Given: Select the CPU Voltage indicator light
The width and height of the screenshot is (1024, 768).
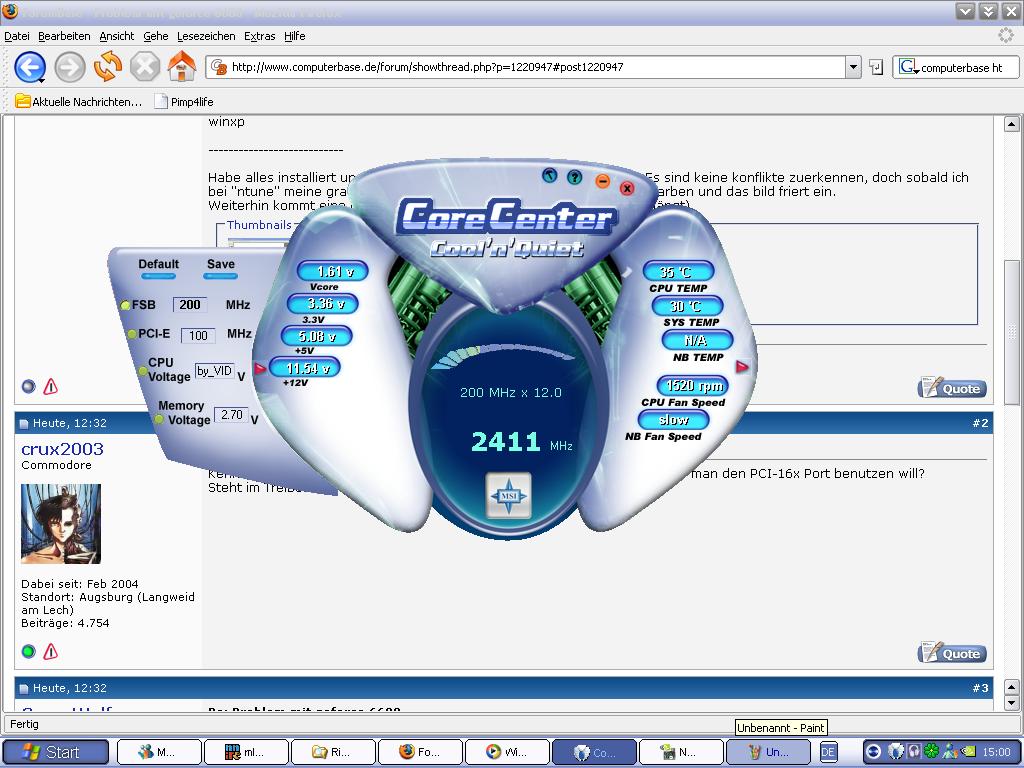Looking at the screenshot, I should tap(143, 371).
